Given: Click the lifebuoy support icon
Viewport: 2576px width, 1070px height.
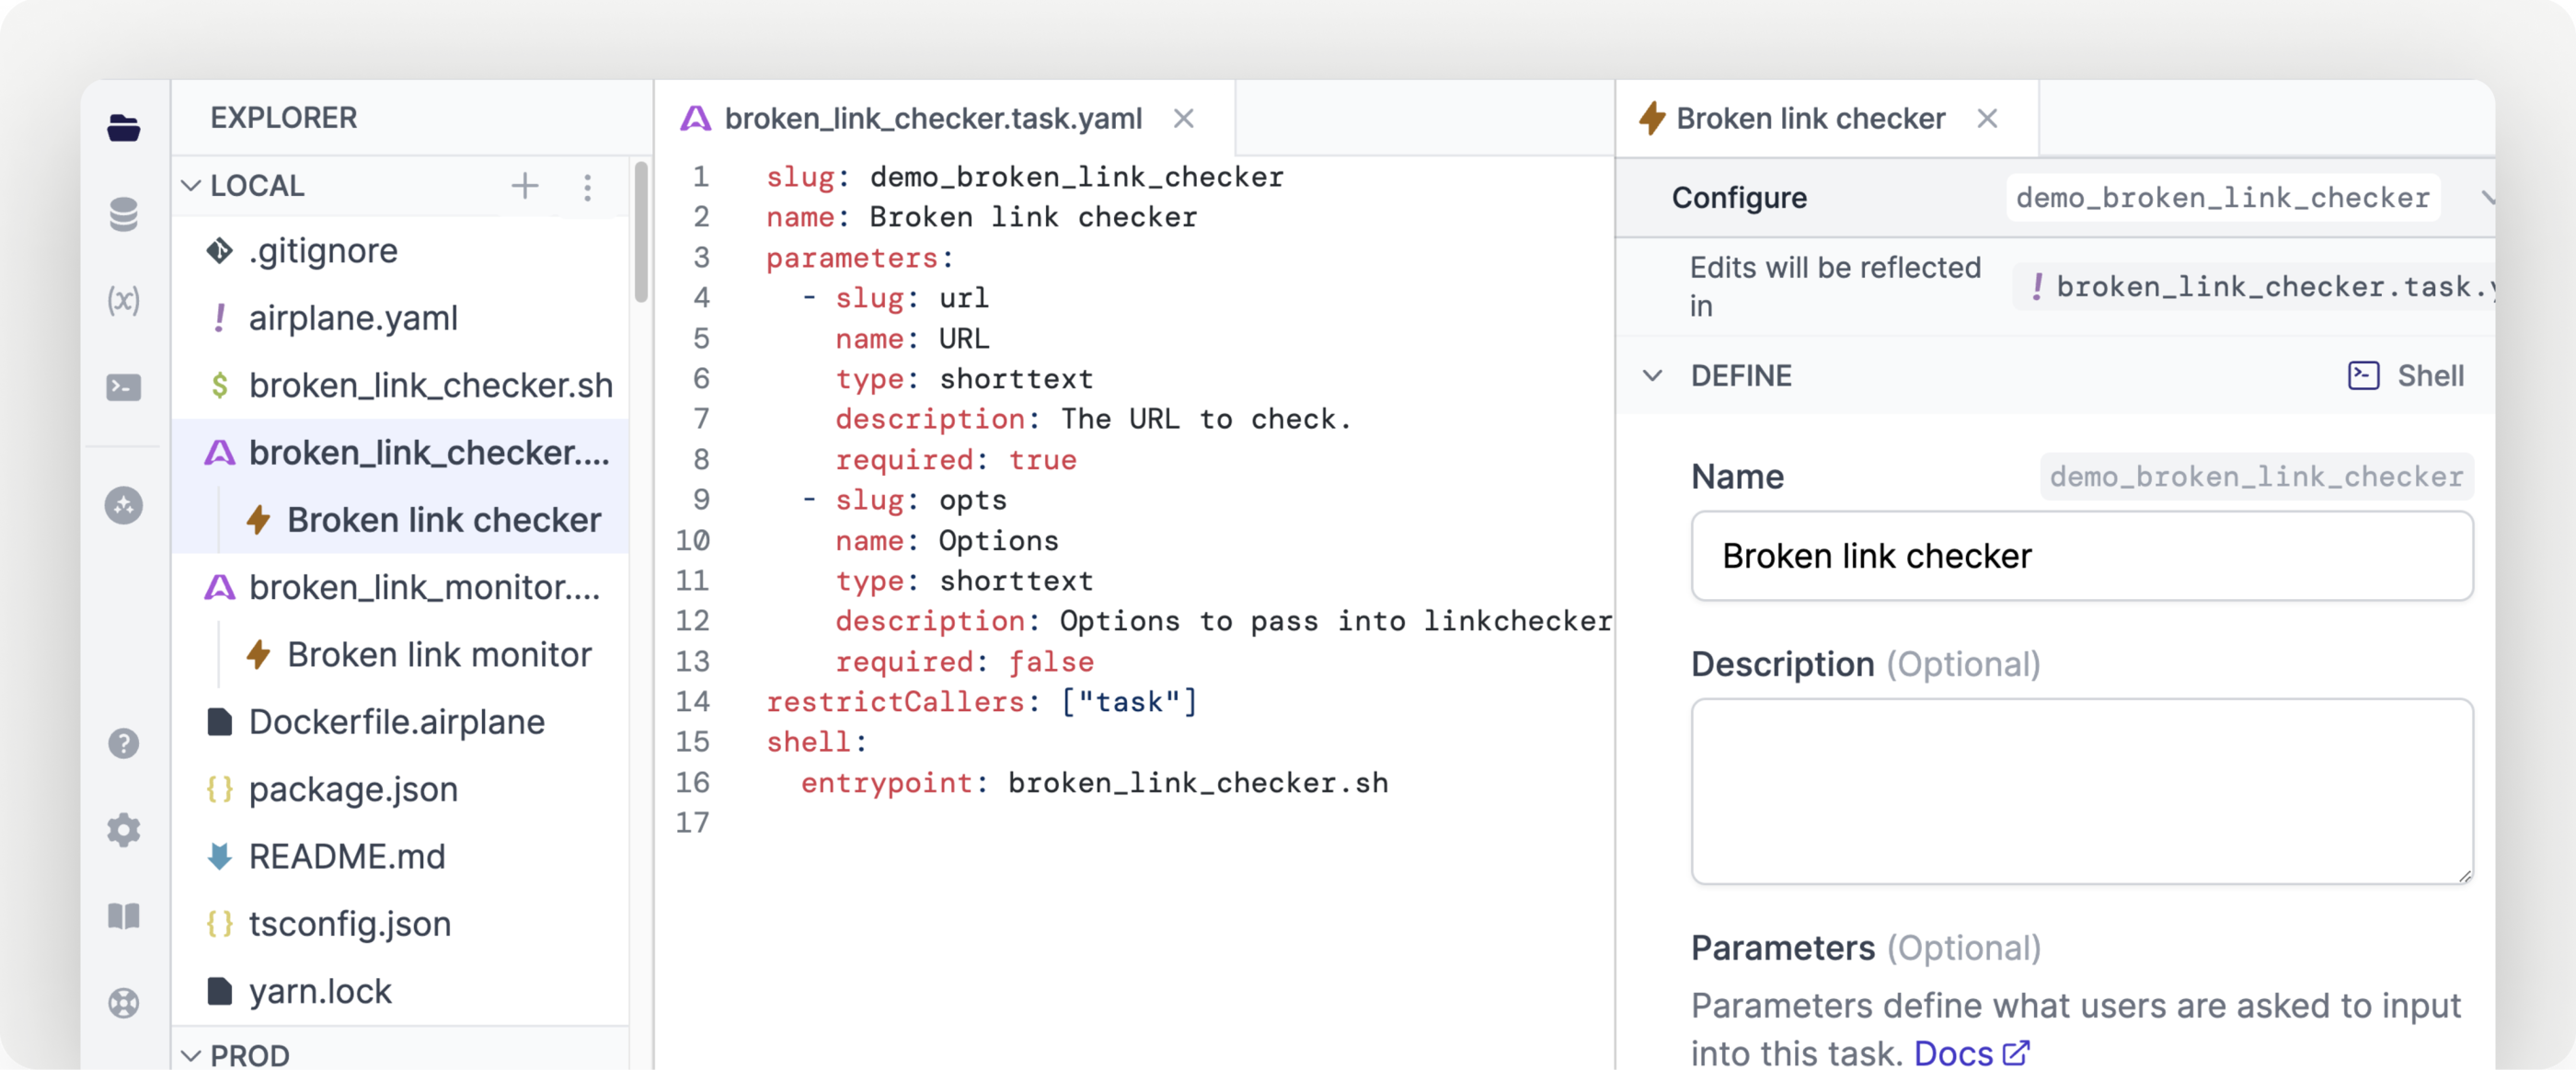Looking at the screenshot, I should 123,1003.
